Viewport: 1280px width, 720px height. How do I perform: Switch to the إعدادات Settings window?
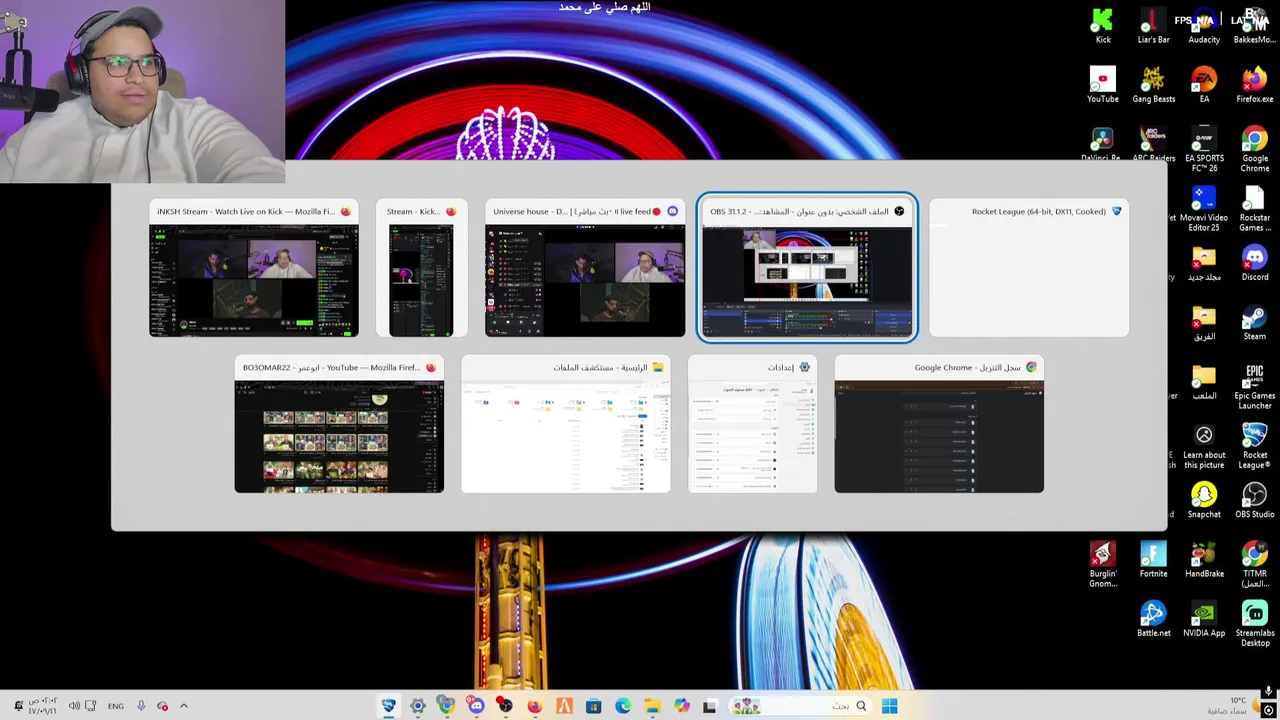pyautogui.click(x=752, y=425)
